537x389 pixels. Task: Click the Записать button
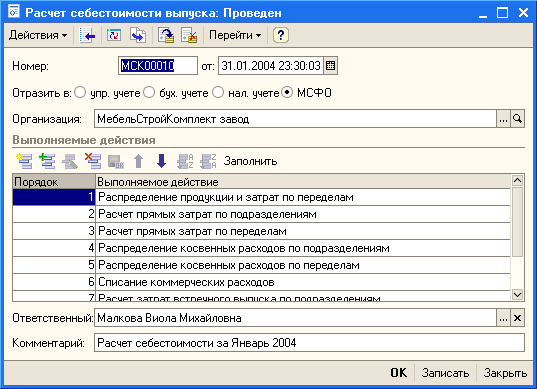pyautogui.click(x=445, y=373)
